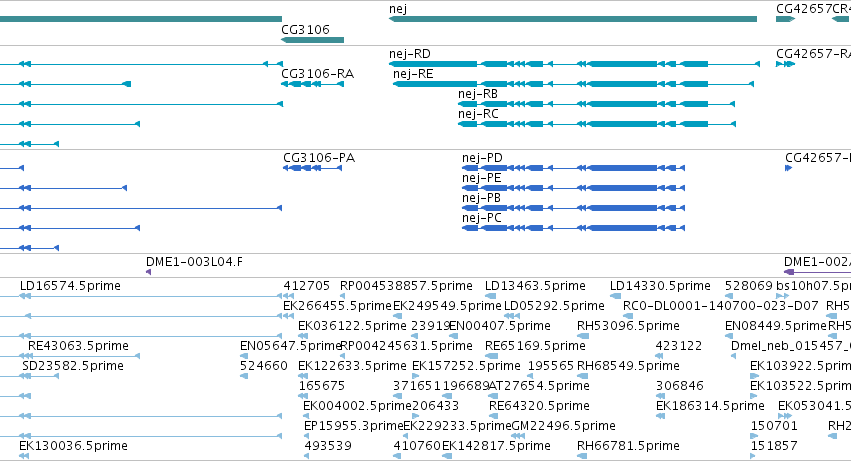Select the nej-PD protein label

pos(482,158)
